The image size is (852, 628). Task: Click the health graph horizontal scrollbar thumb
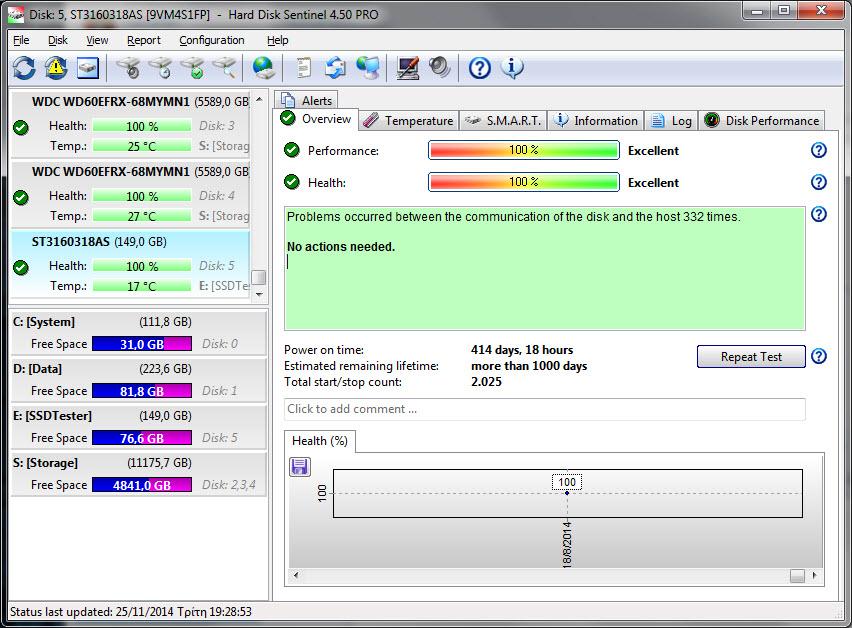pyautogui.click(x=797, y=576)
